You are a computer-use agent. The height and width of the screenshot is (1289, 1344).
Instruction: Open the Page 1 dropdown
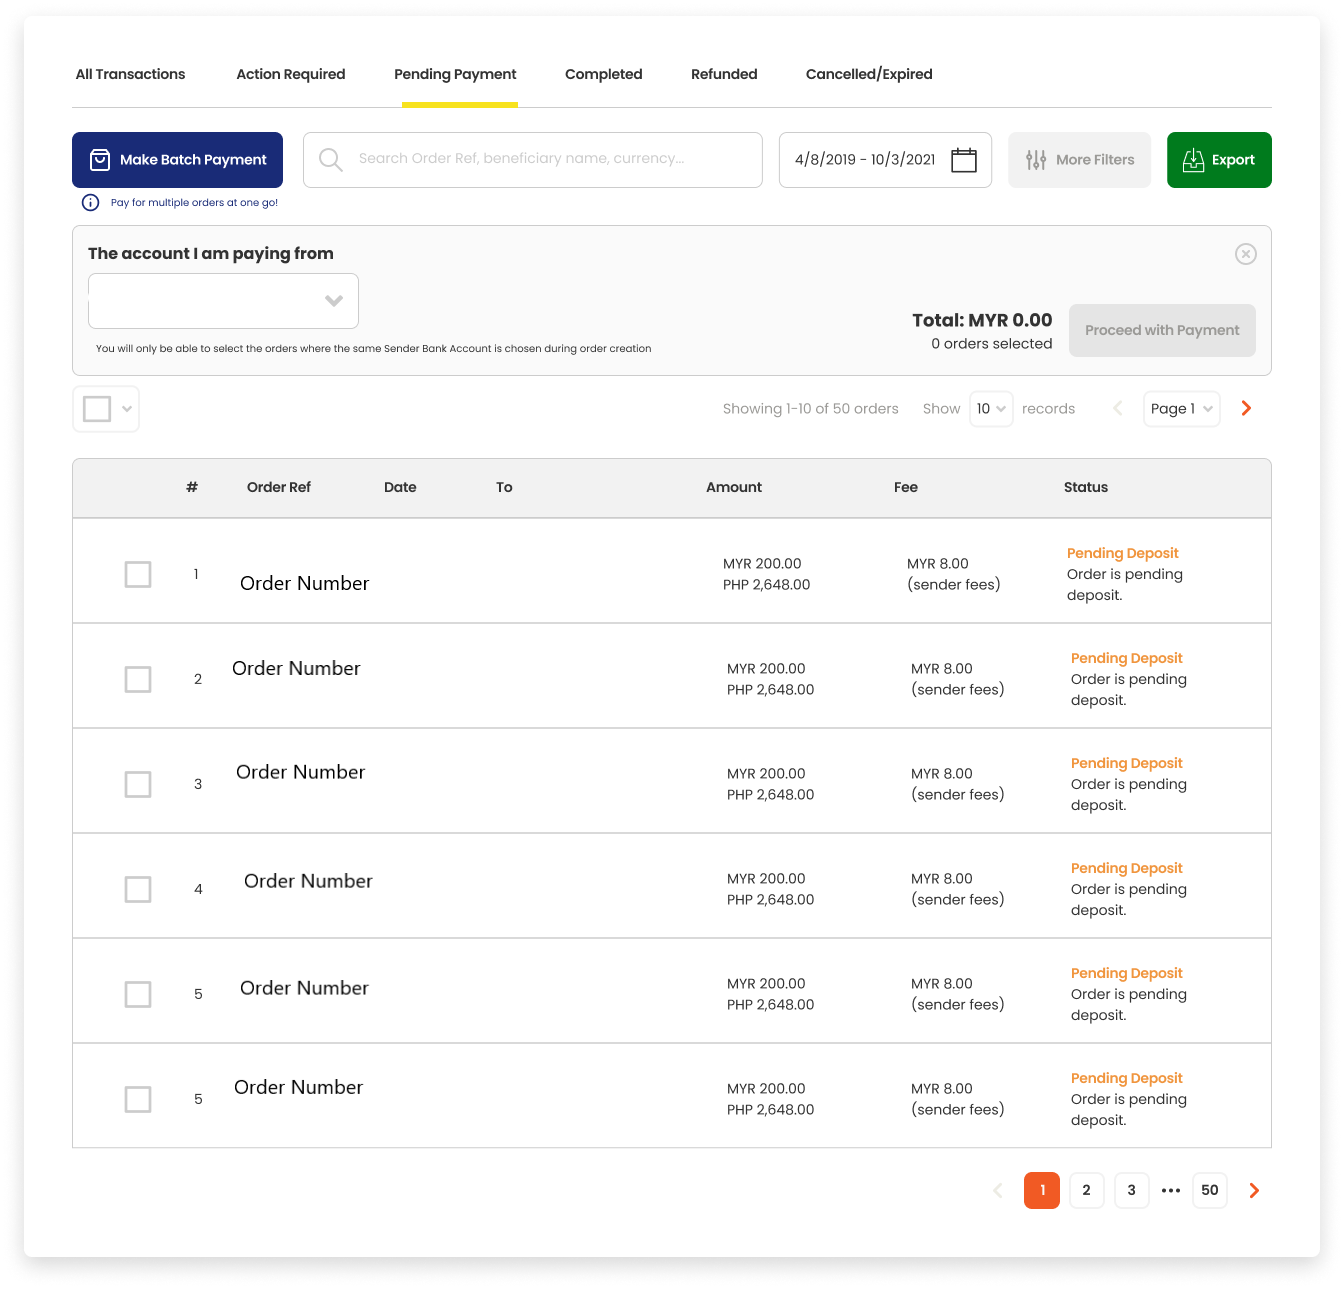[x=1181, y=409]
